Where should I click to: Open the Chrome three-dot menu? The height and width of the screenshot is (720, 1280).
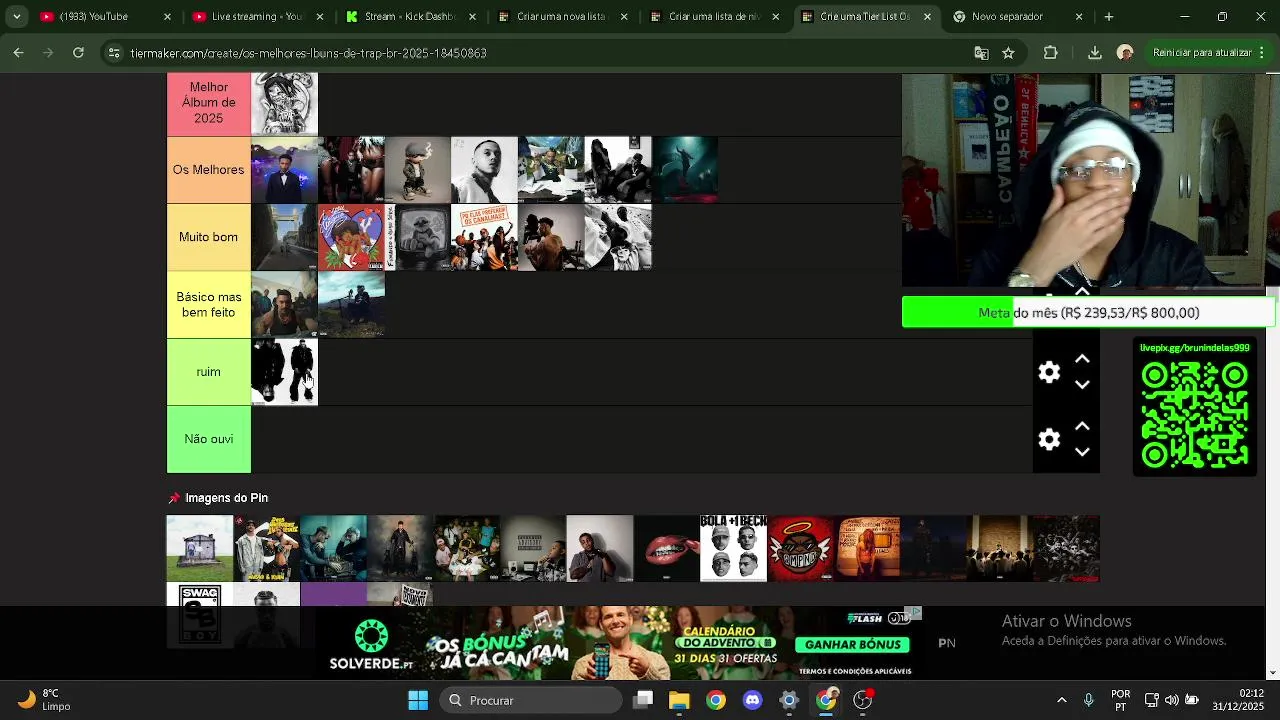click(x=1264, y=53)
